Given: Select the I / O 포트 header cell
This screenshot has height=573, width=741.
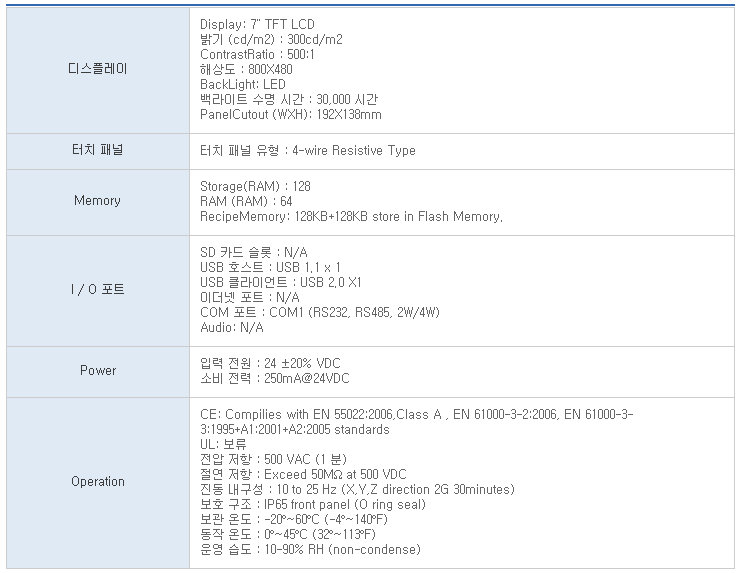Looking at the screenshot, I should pyautogui.click(x=98, y=291).
